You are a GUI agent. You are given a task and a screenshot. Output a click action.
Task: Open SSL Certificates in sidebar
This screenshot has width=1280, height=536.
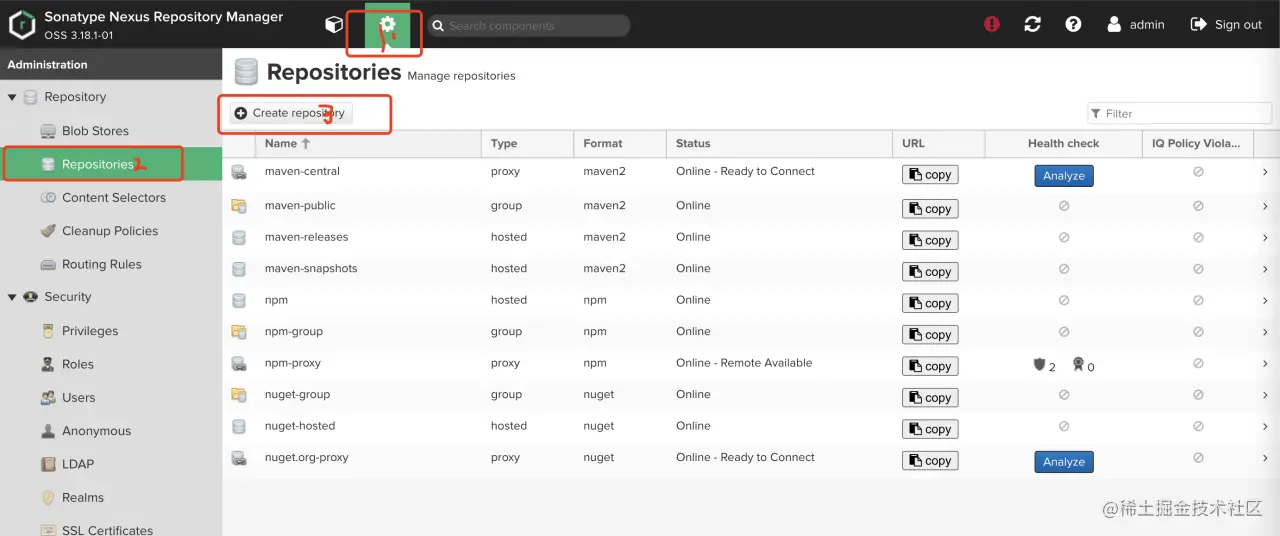pos(107,530)
